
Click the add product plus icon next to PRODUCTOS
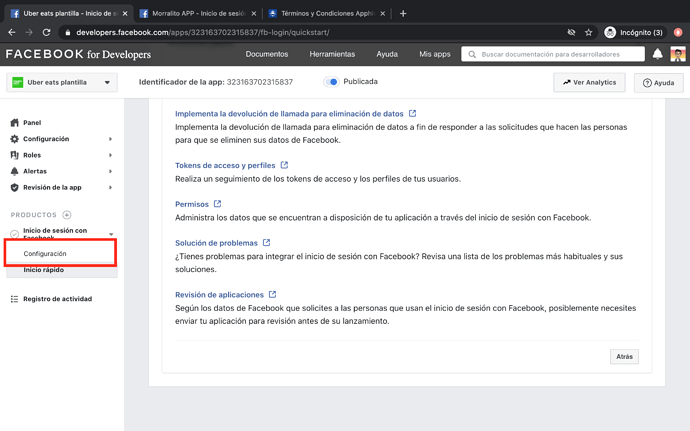point(67,215)
